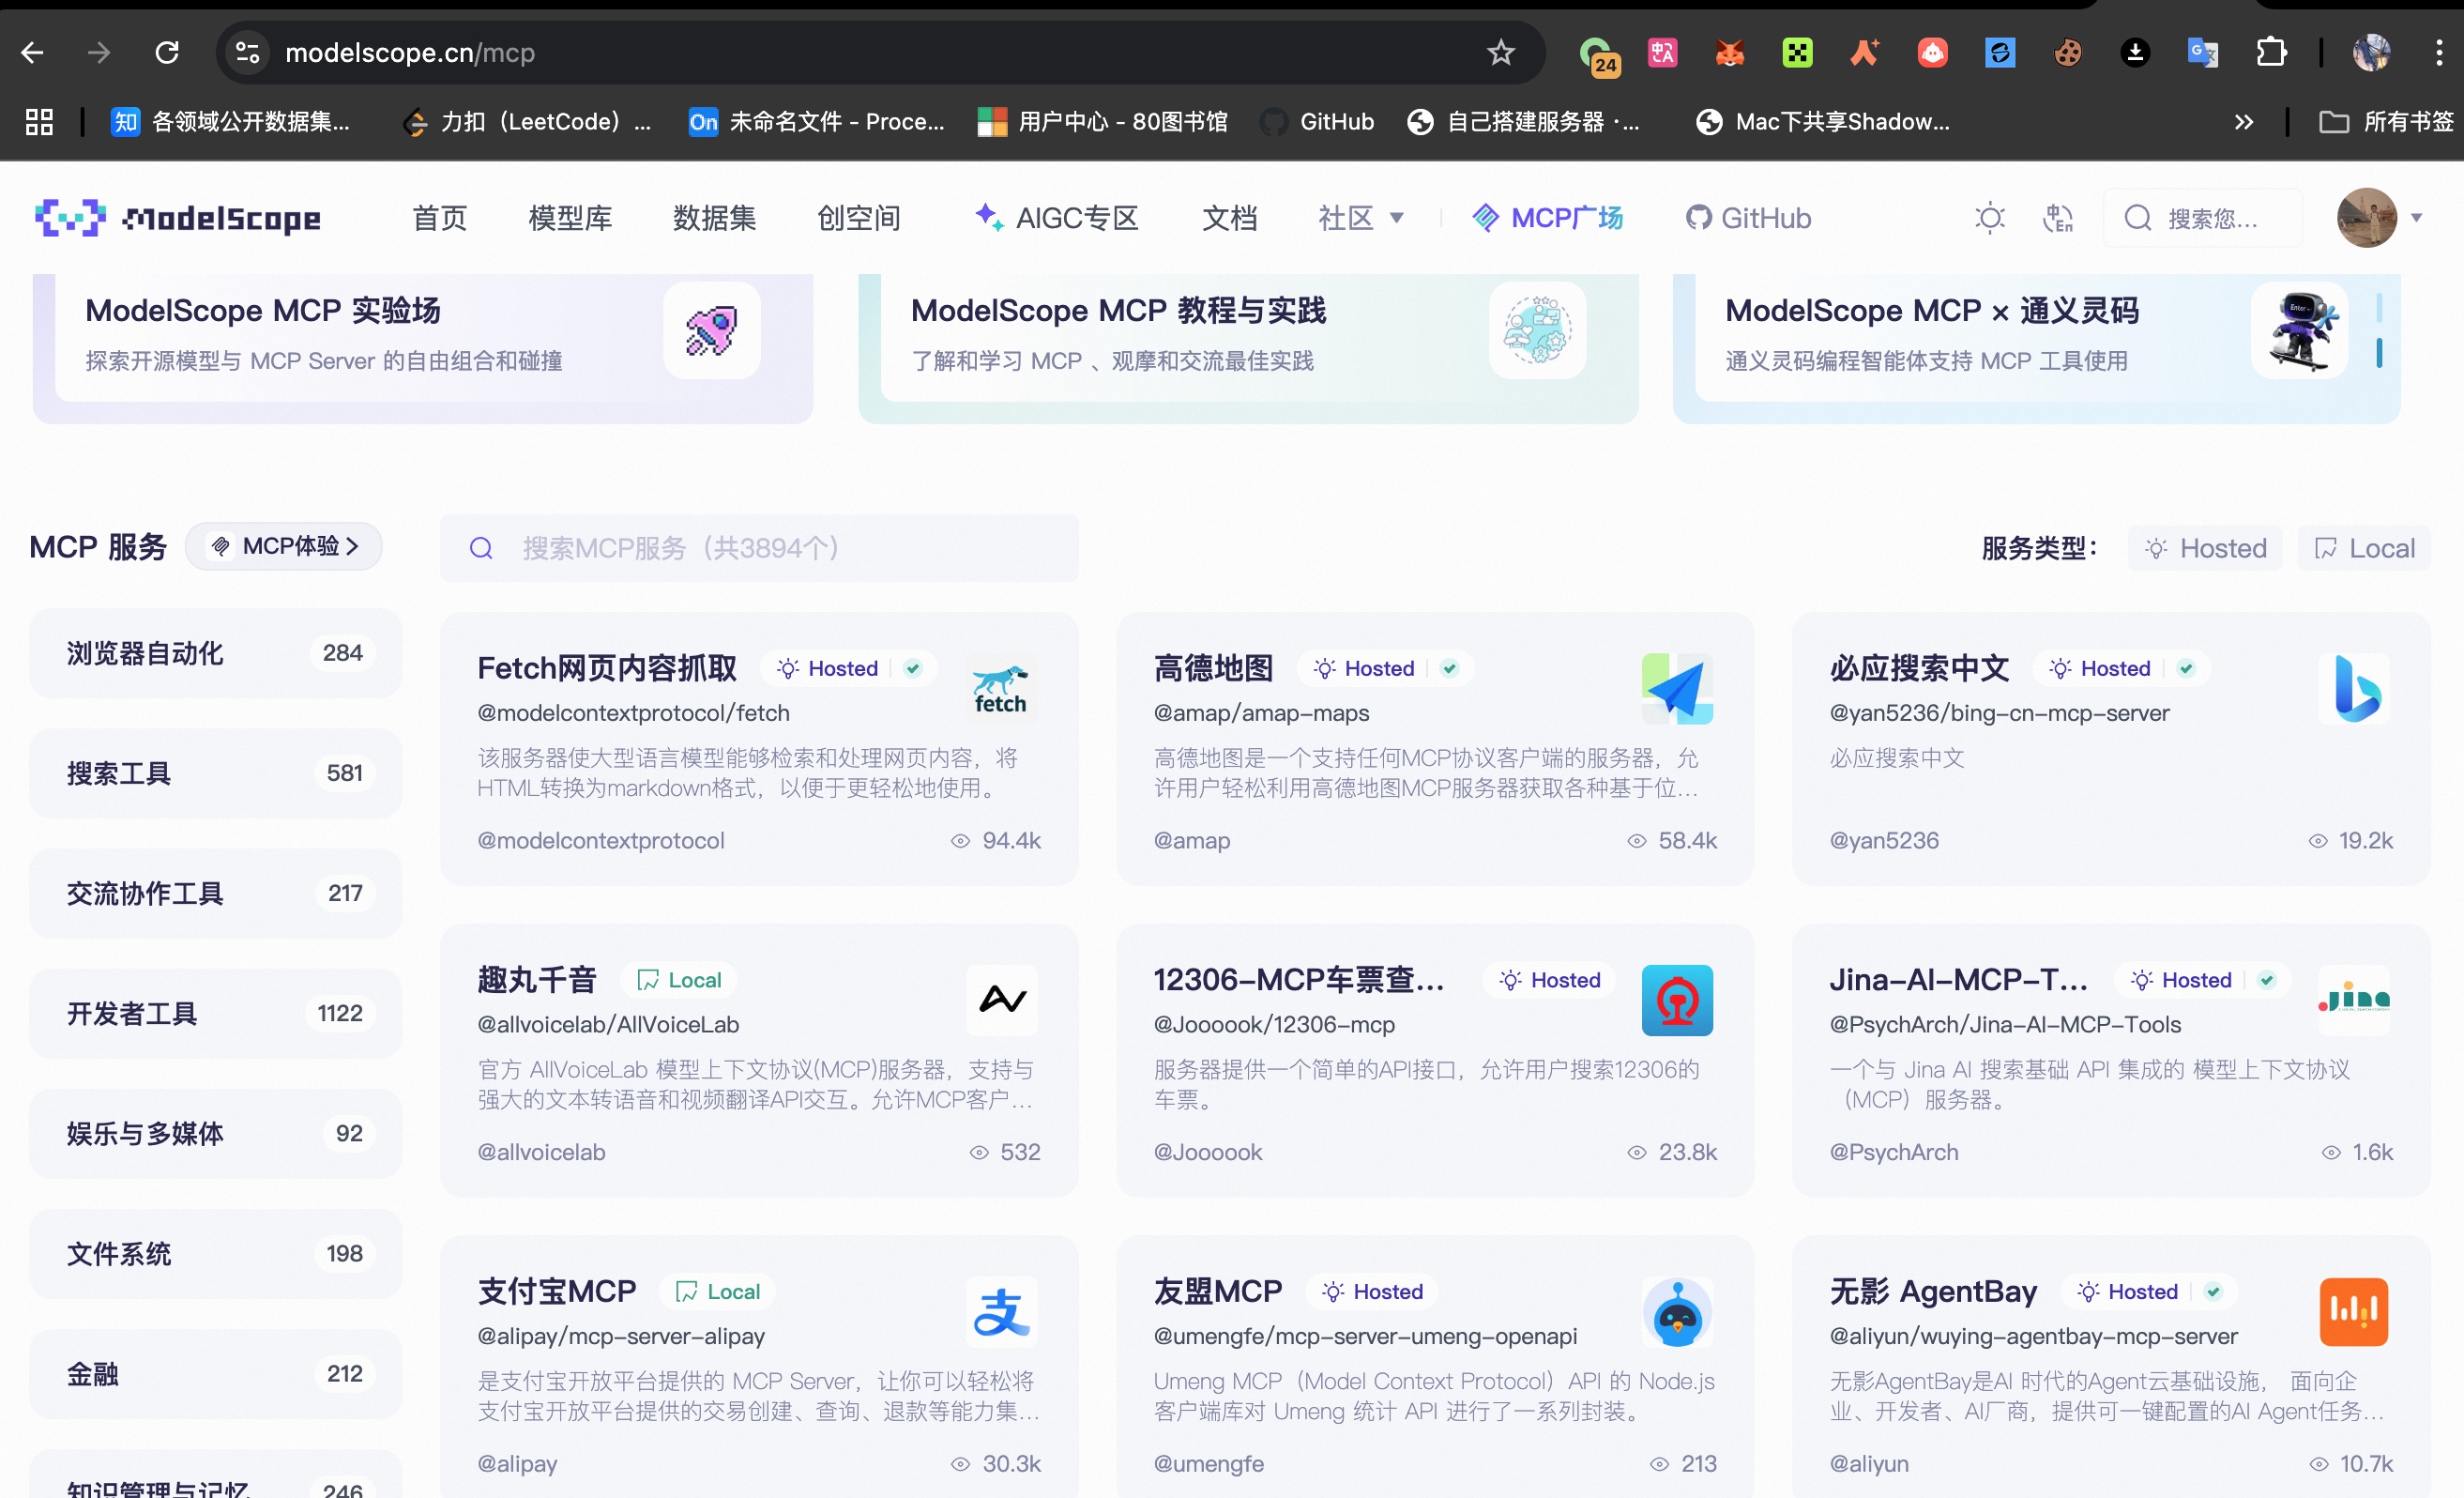
Task: Open the browser extensions puzzle icon
Action: (2271, 52)
